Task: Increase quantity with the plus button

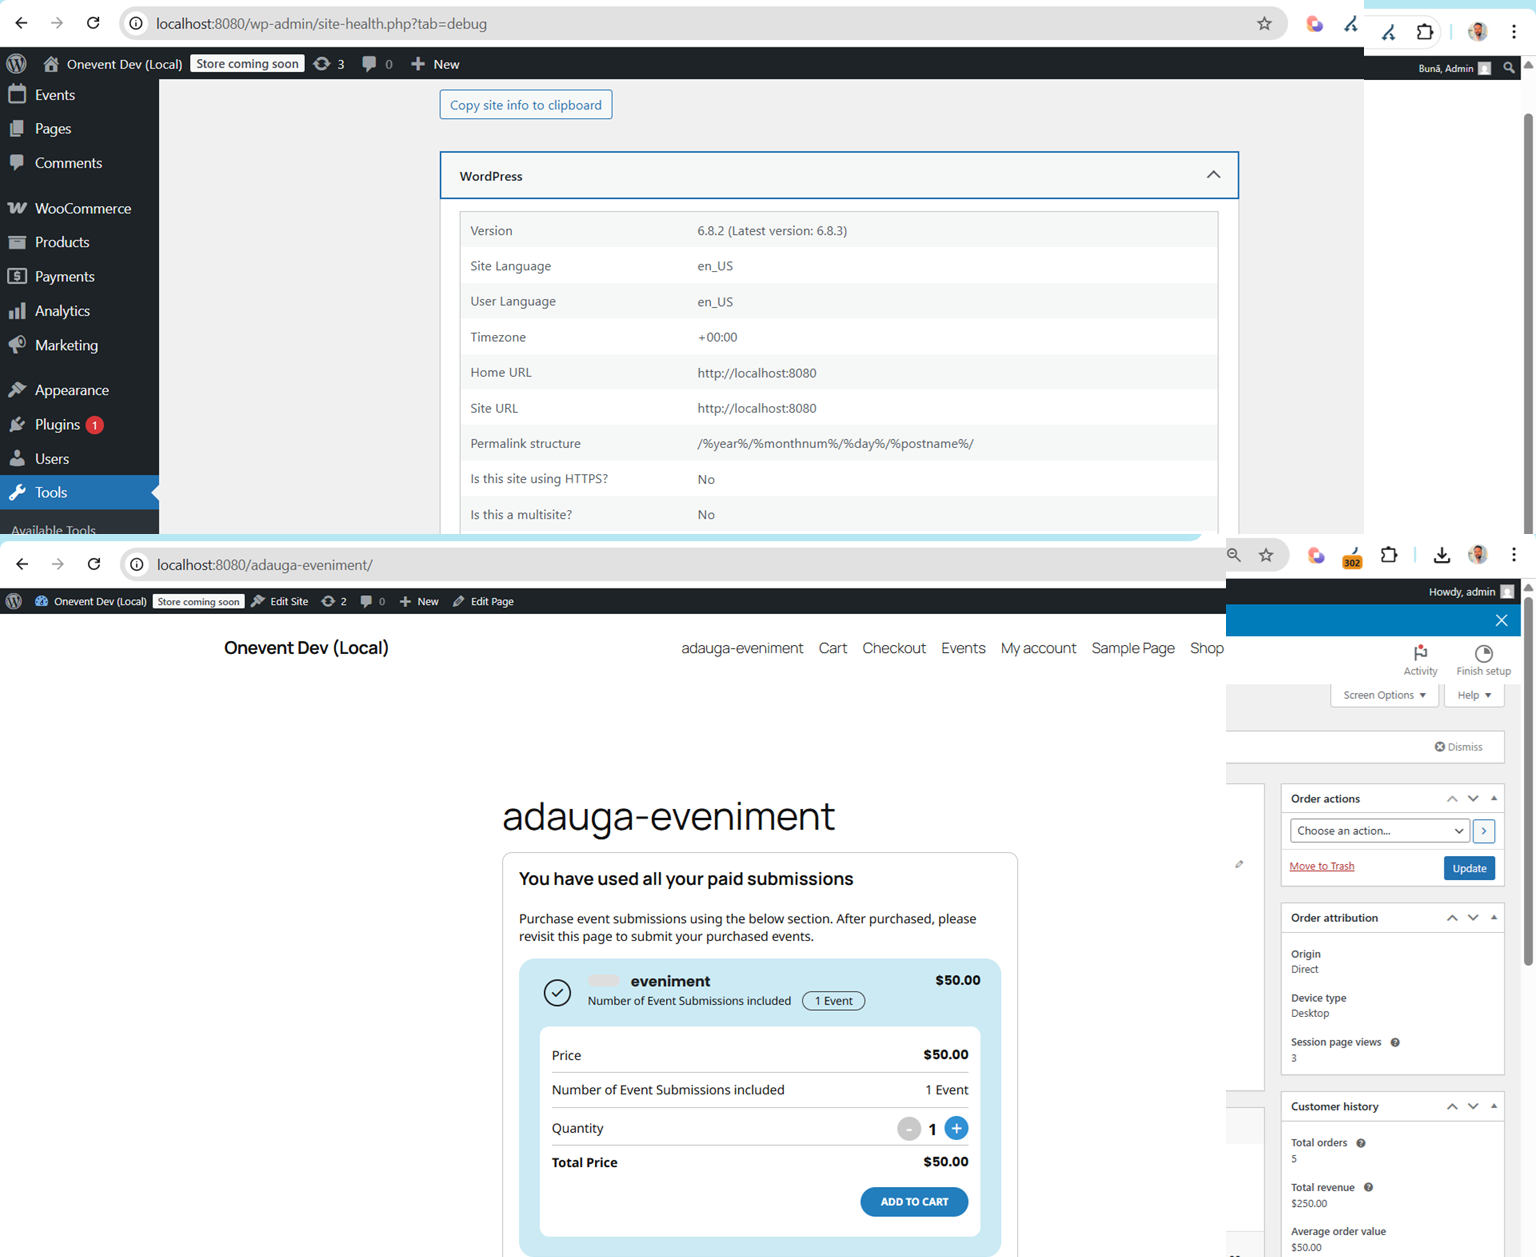Action: (x=956, y=1128)
